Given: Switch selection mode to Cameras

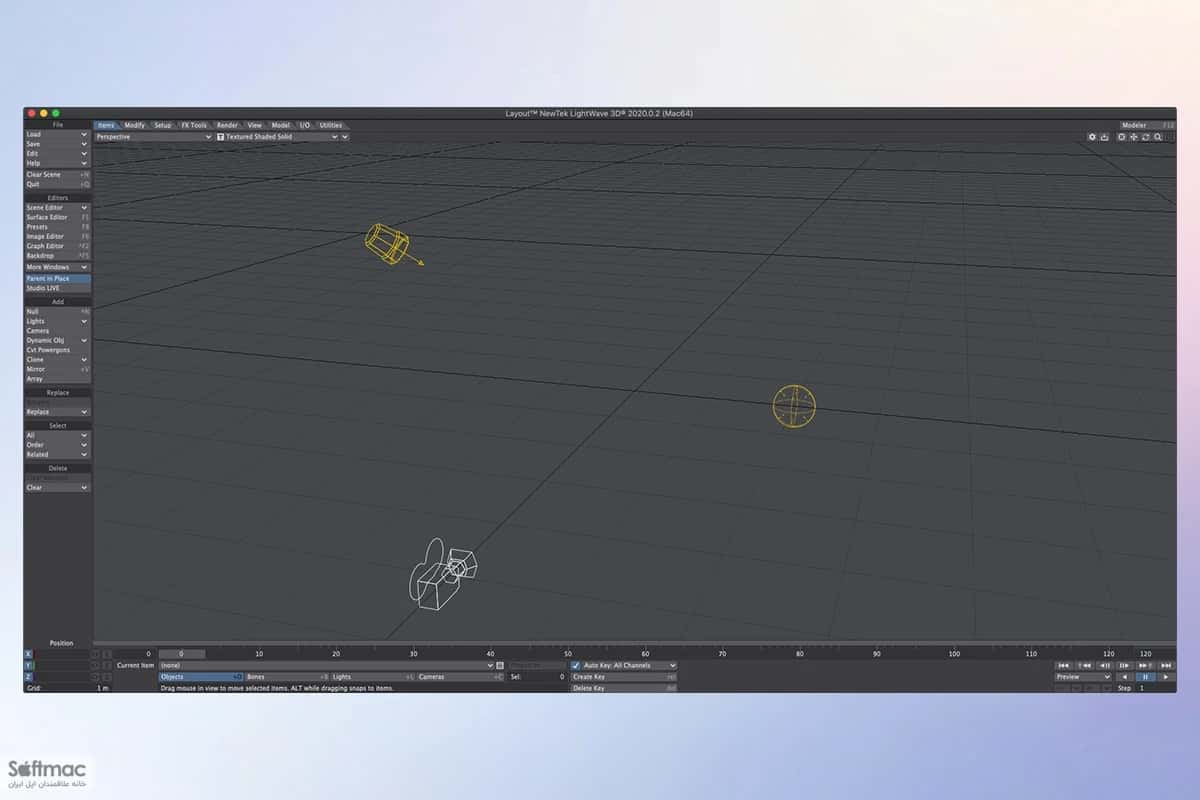Looking at the screenshot, I should coord(460,677).
